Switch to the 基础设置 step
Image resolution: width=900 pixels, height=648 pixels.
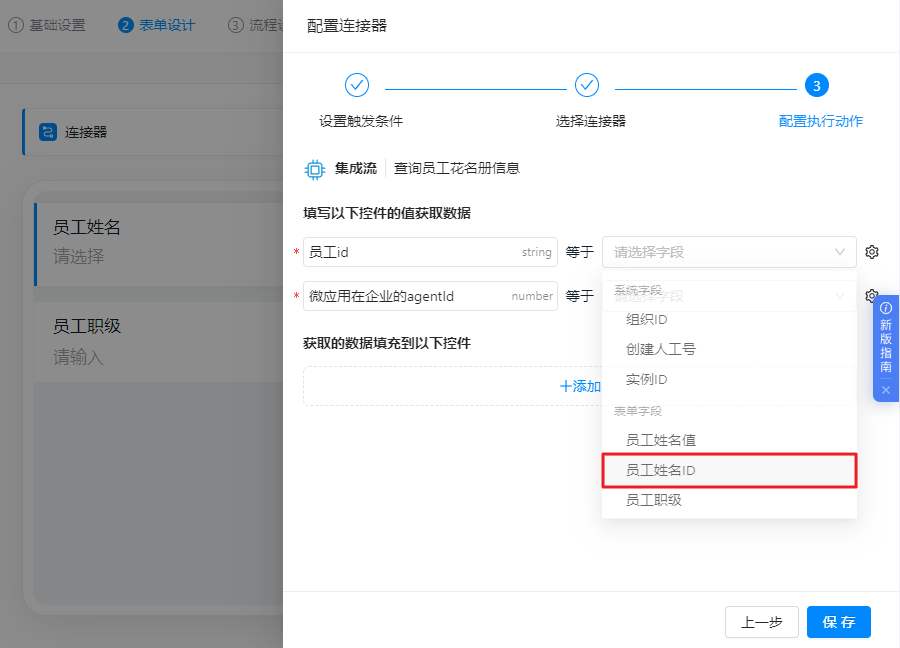(46, 24)
